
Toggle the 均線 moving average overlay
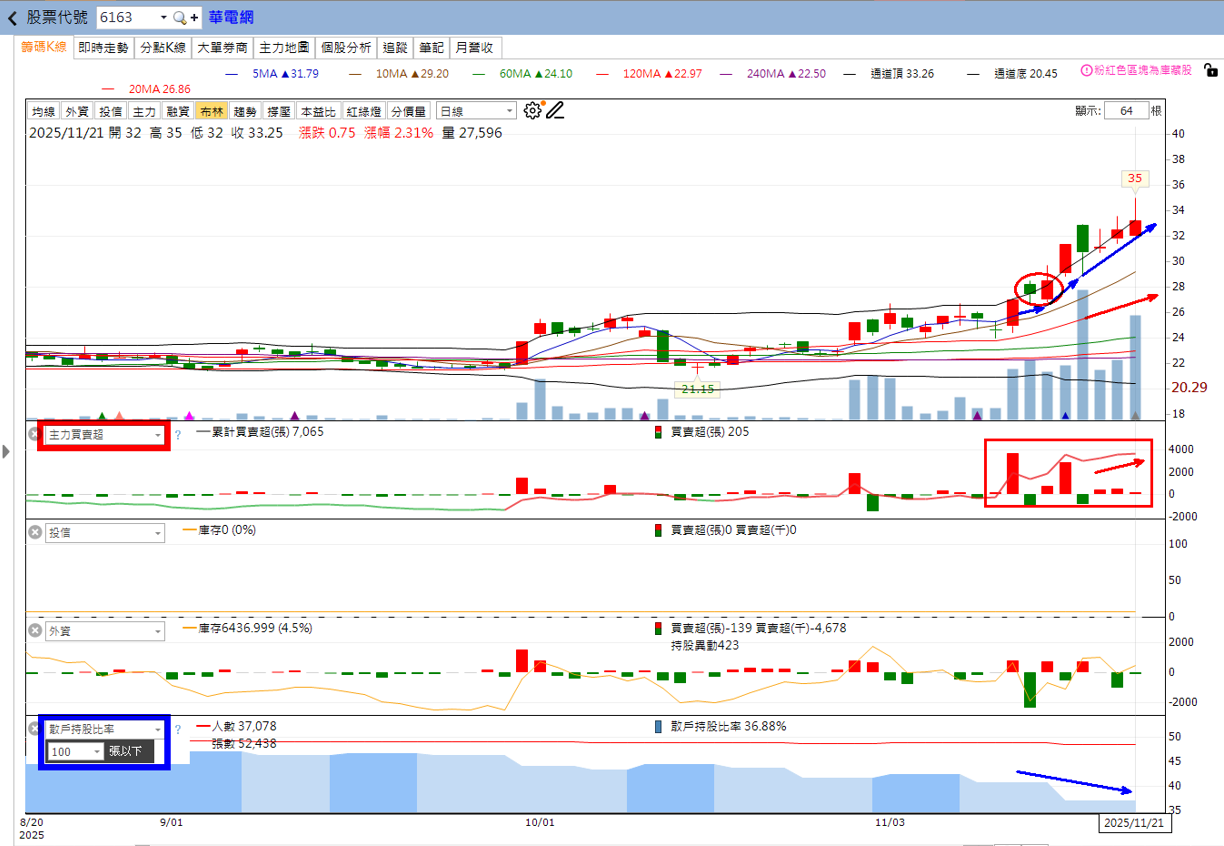point(43,112)
